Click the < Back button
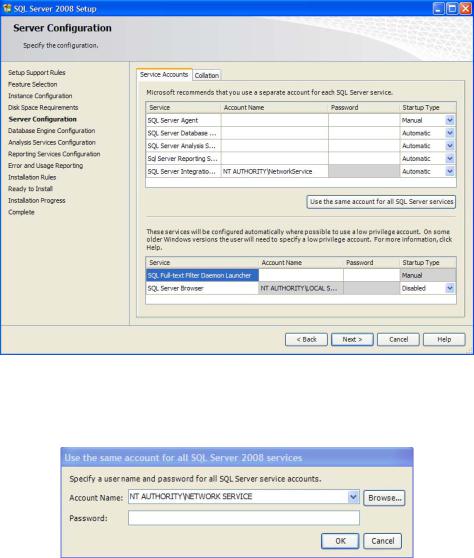Screen dimensions: 474x558 (306, 339)
